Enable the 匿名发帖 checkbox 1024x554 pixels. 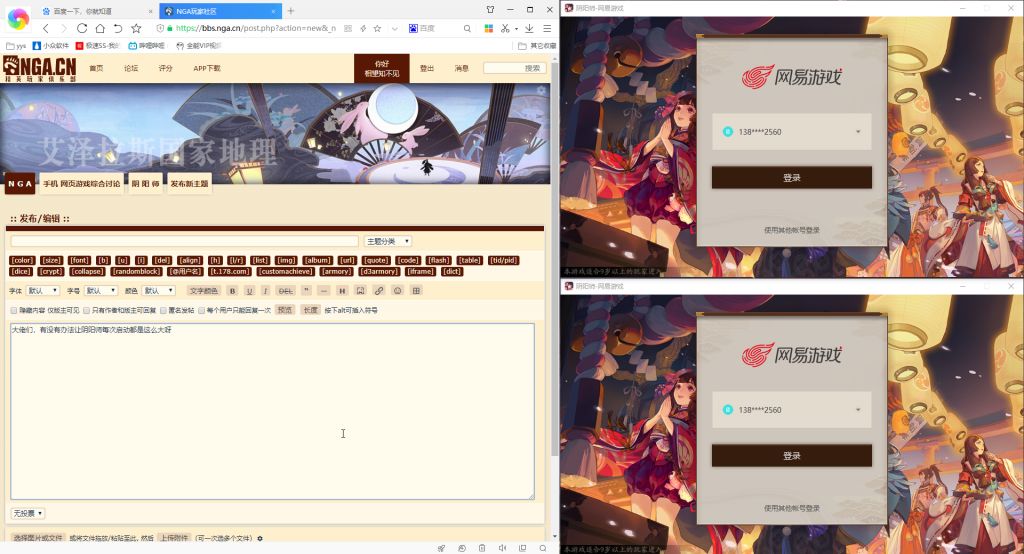coord(163,310)
